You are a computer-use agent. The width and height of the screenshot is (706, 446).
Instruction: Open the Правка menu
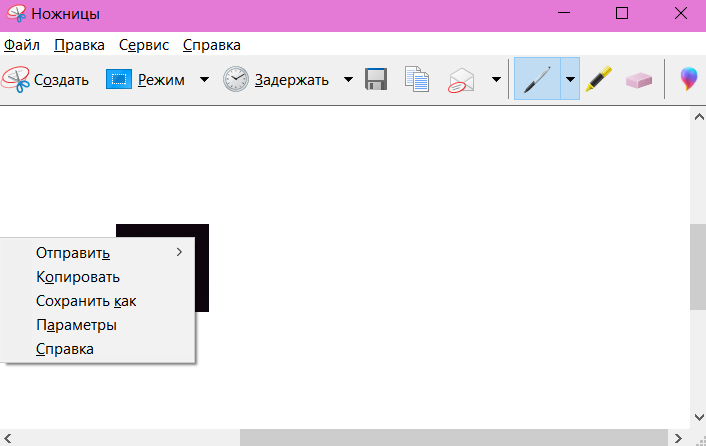(79, 45)
